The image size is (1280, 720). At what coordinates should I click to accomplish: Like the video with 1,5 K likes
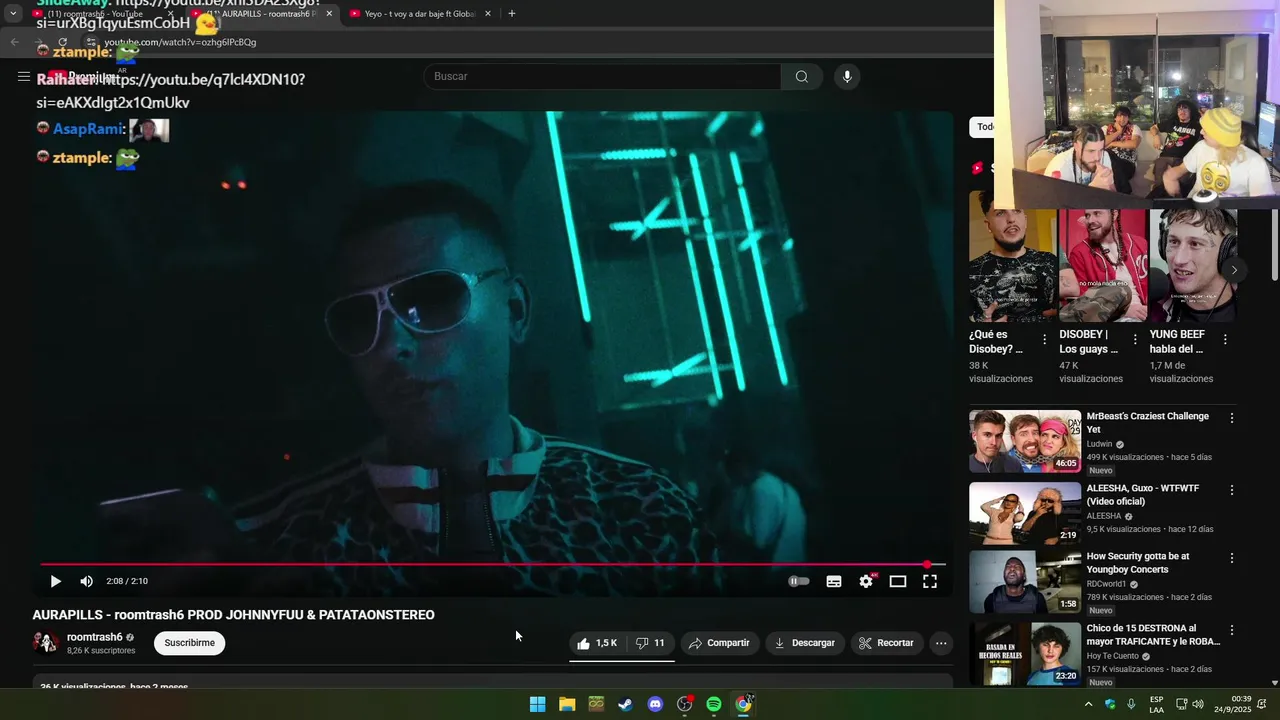[597, 643]
